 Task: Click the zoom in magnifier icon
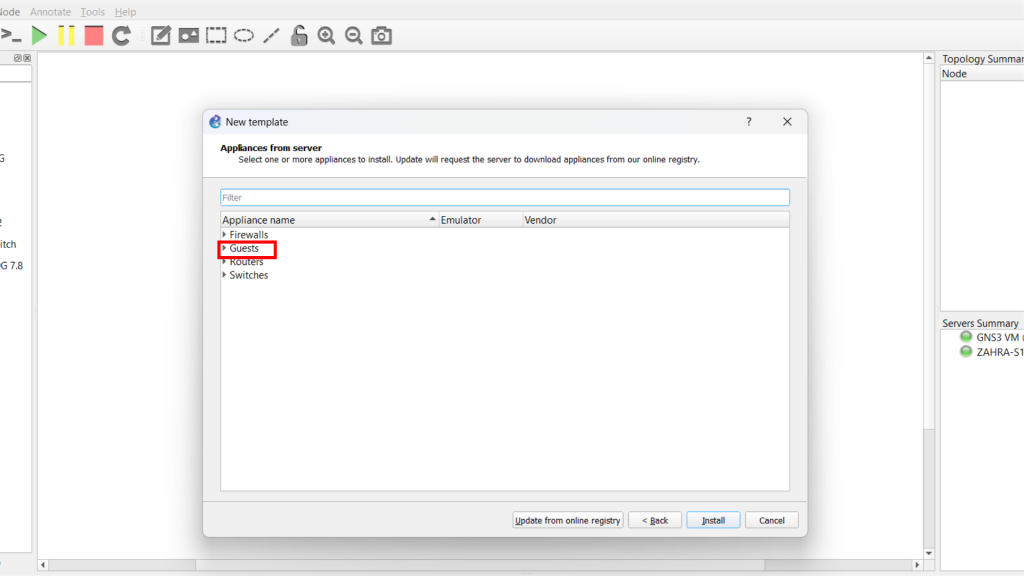click(x=326, y=36)
